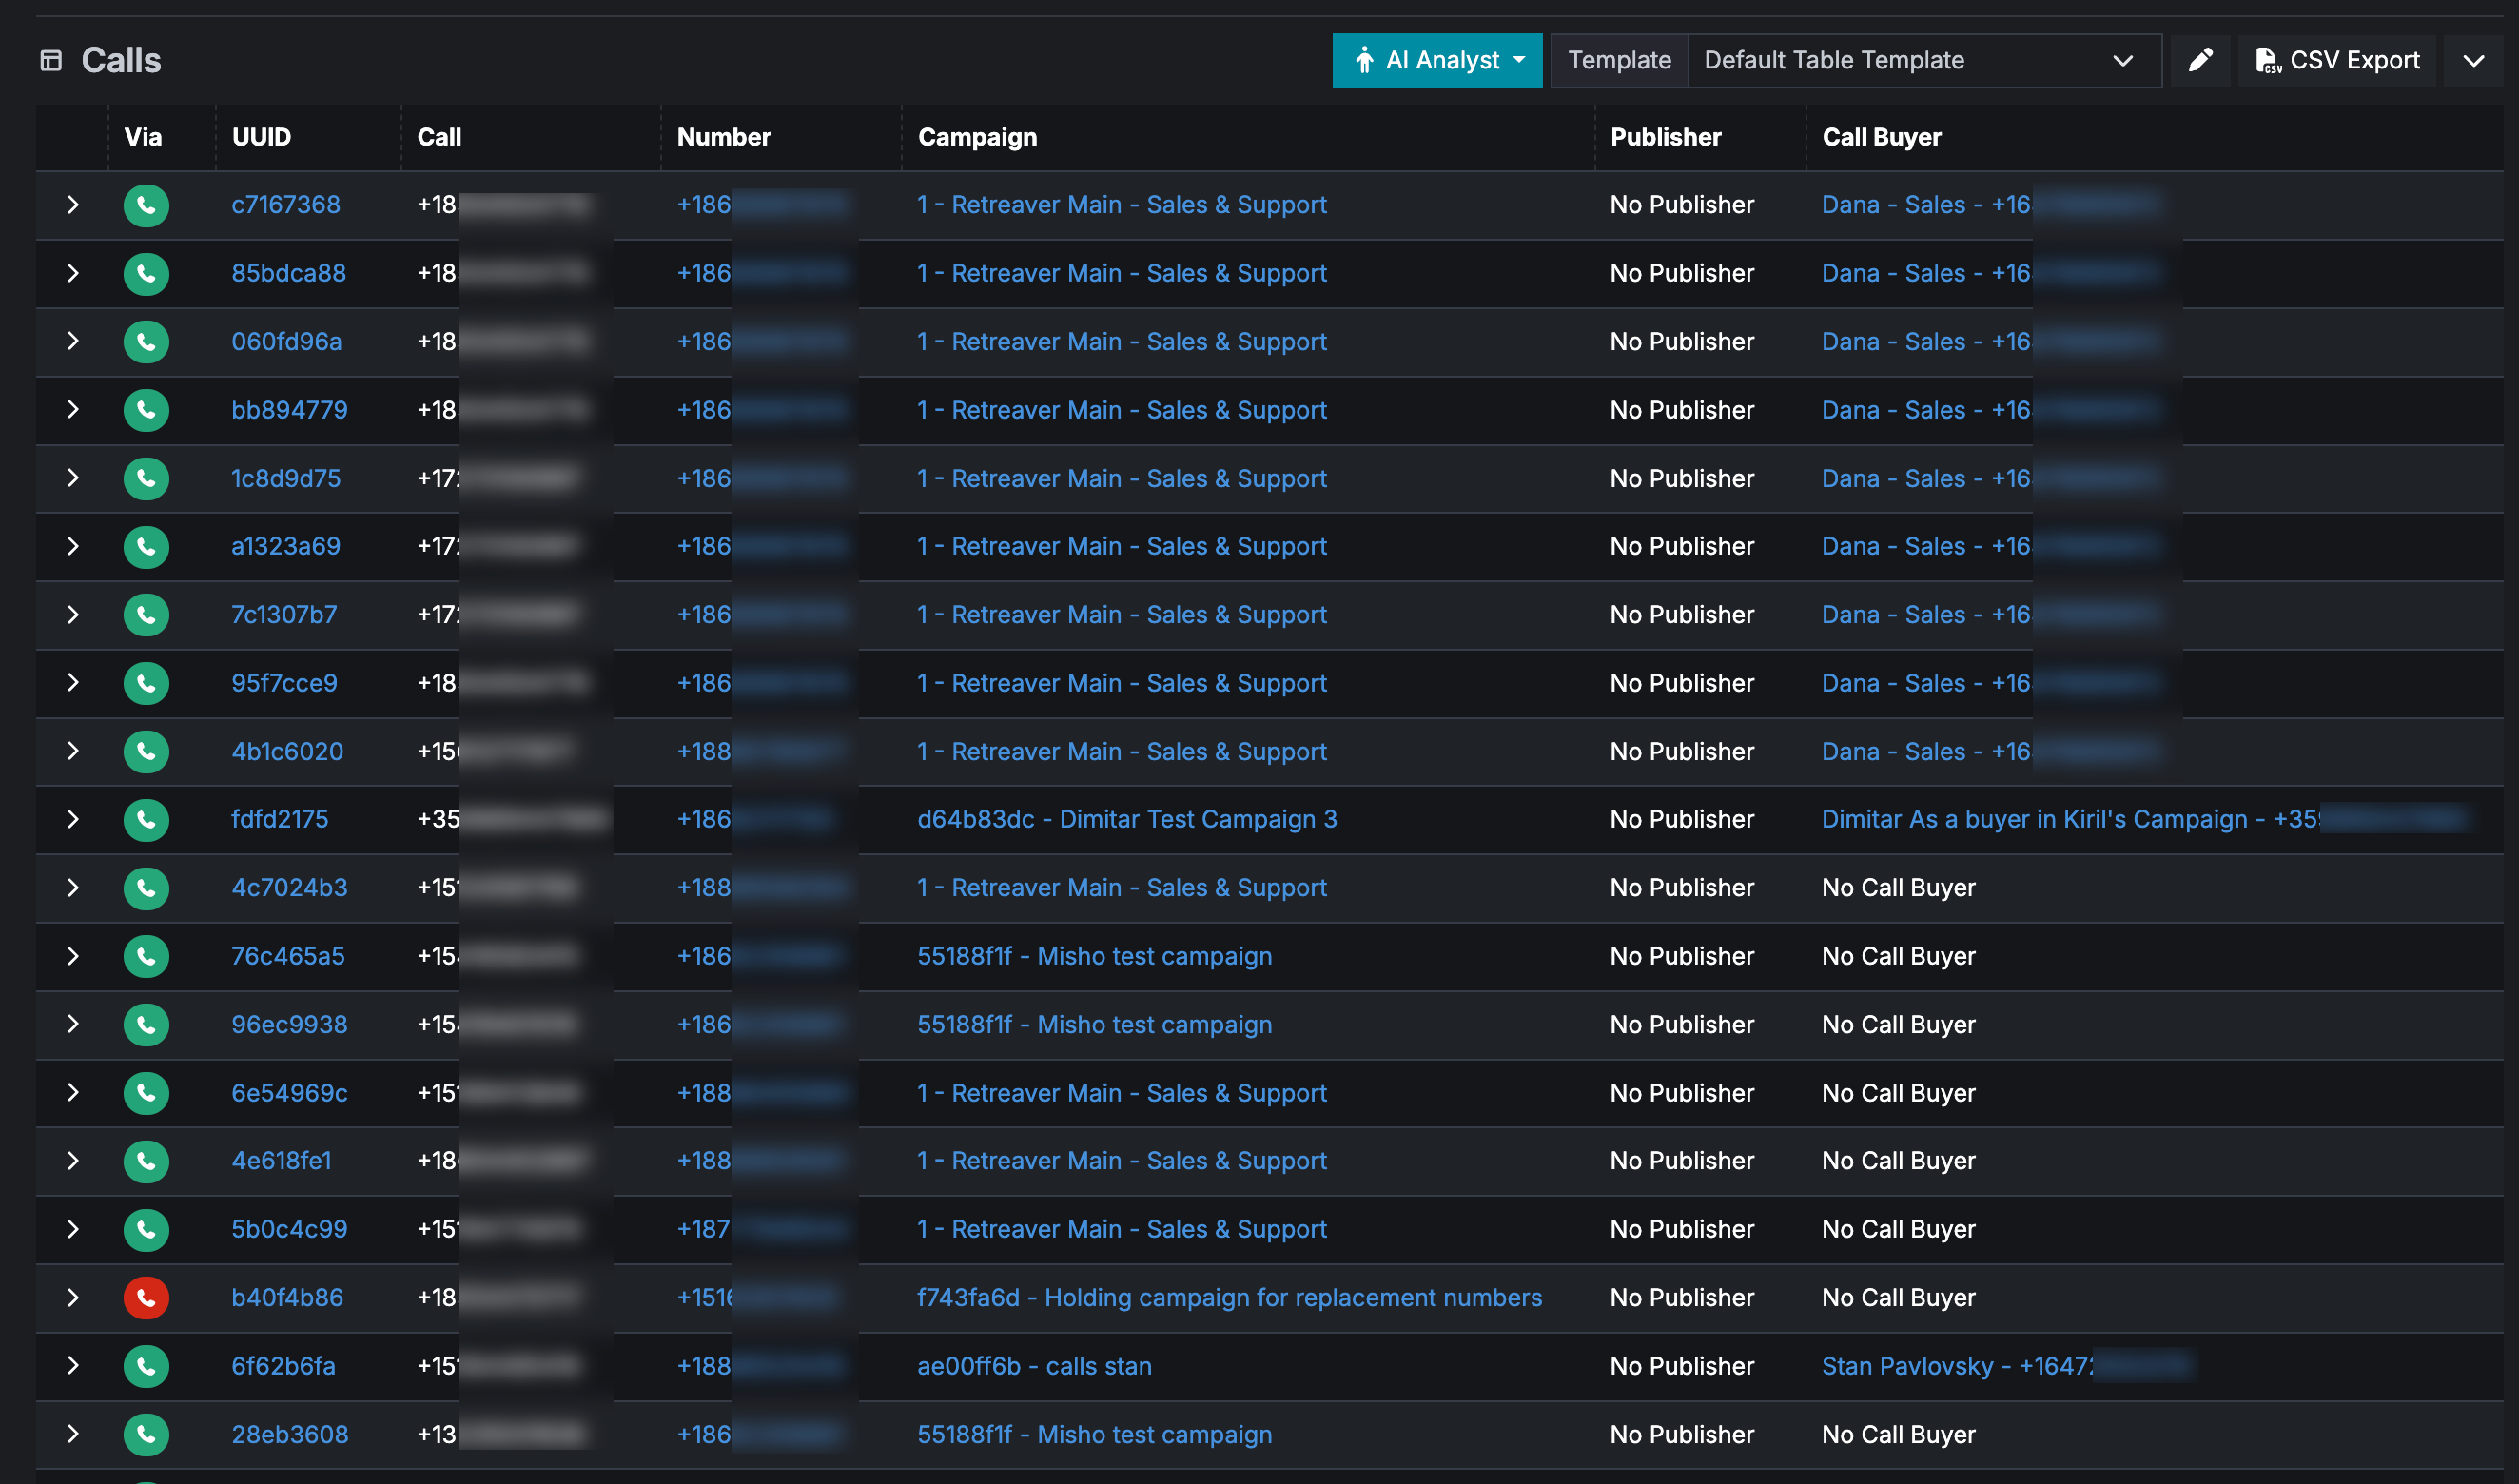Click UUID link 060fd96a
The height and width of the screenshot is (1484, 2519).
tap(286, 341)
